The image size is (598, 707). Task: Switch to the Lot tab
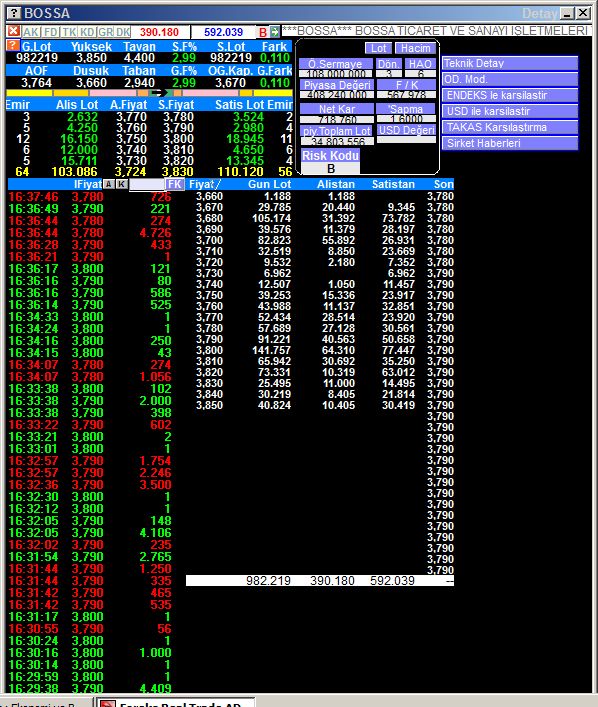(378, 48)
